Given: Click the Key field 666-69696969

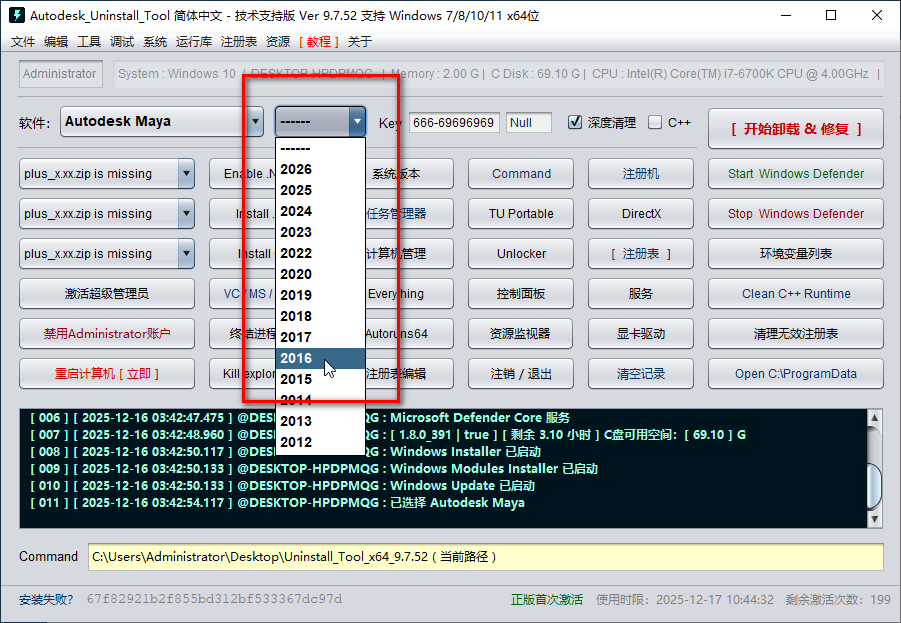Looking at the screenshot, I should (454, 122).
